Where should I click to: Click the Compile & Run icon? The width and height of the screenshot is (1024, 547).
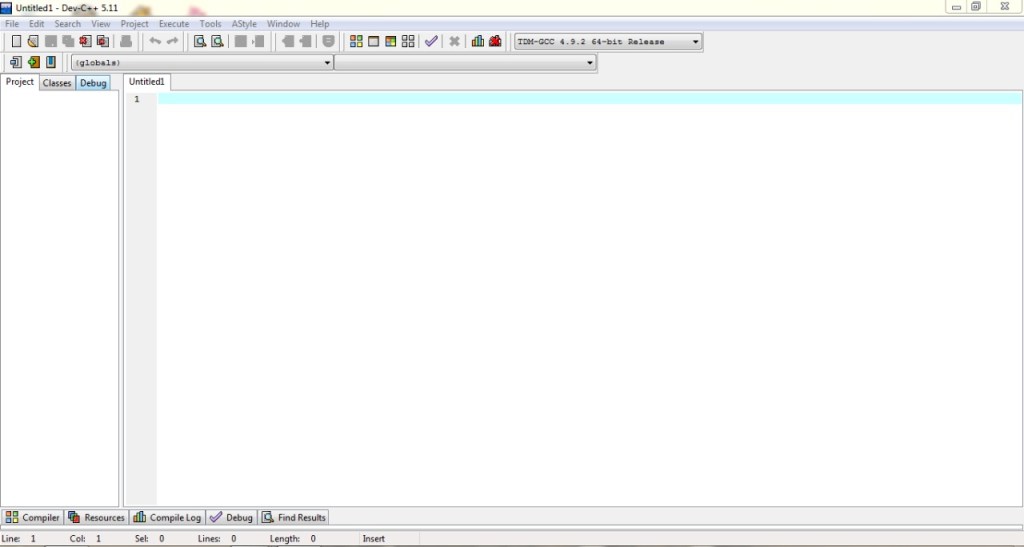391,42
